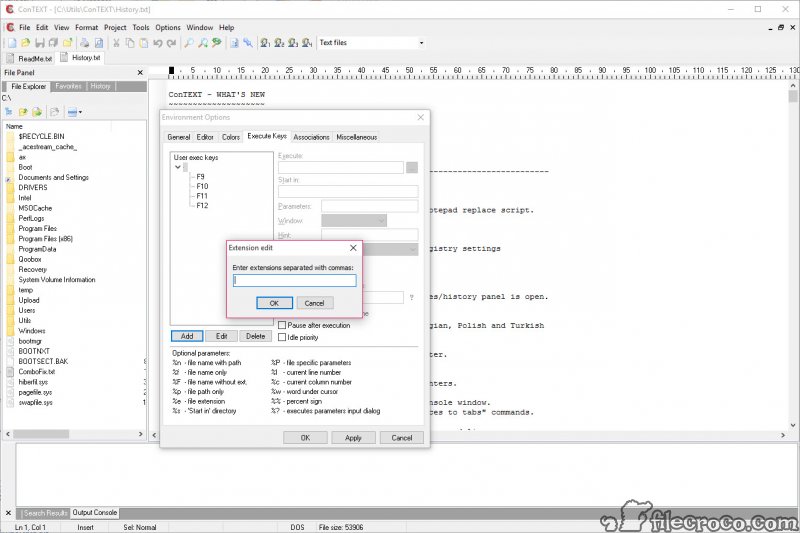Collapse the user exec keys tree chevron
Screen dimensions: 800x533
click(x=178, y=167)
